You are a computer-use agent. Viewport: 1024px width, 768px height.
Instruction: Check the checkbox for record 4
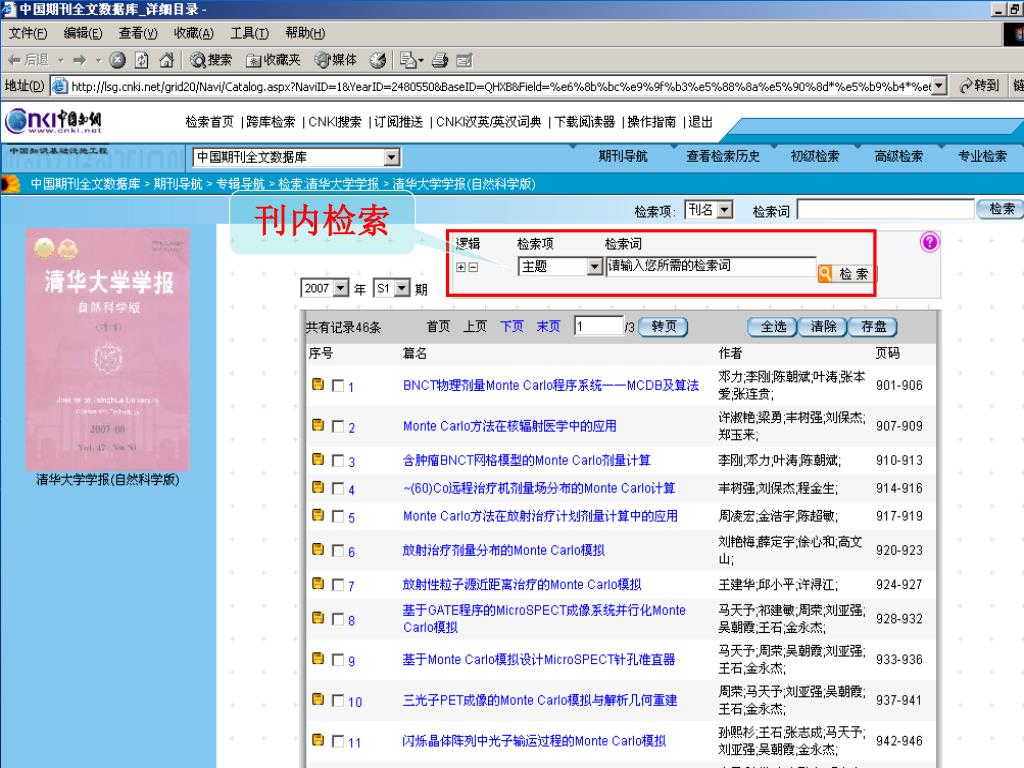pyautogui.click(x=338, y=488)
